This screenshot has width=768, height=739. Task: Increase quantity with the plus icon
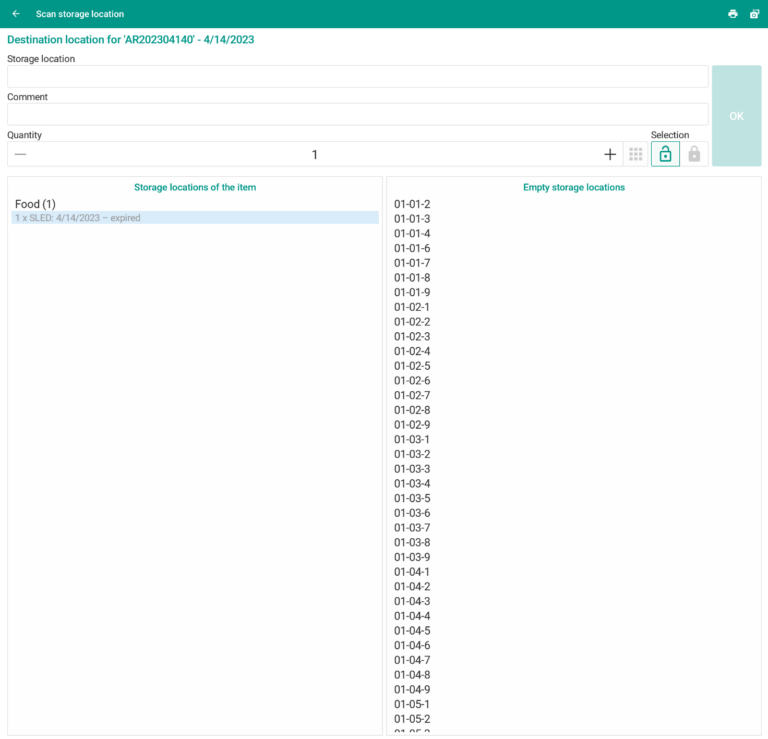click(610, 154)
